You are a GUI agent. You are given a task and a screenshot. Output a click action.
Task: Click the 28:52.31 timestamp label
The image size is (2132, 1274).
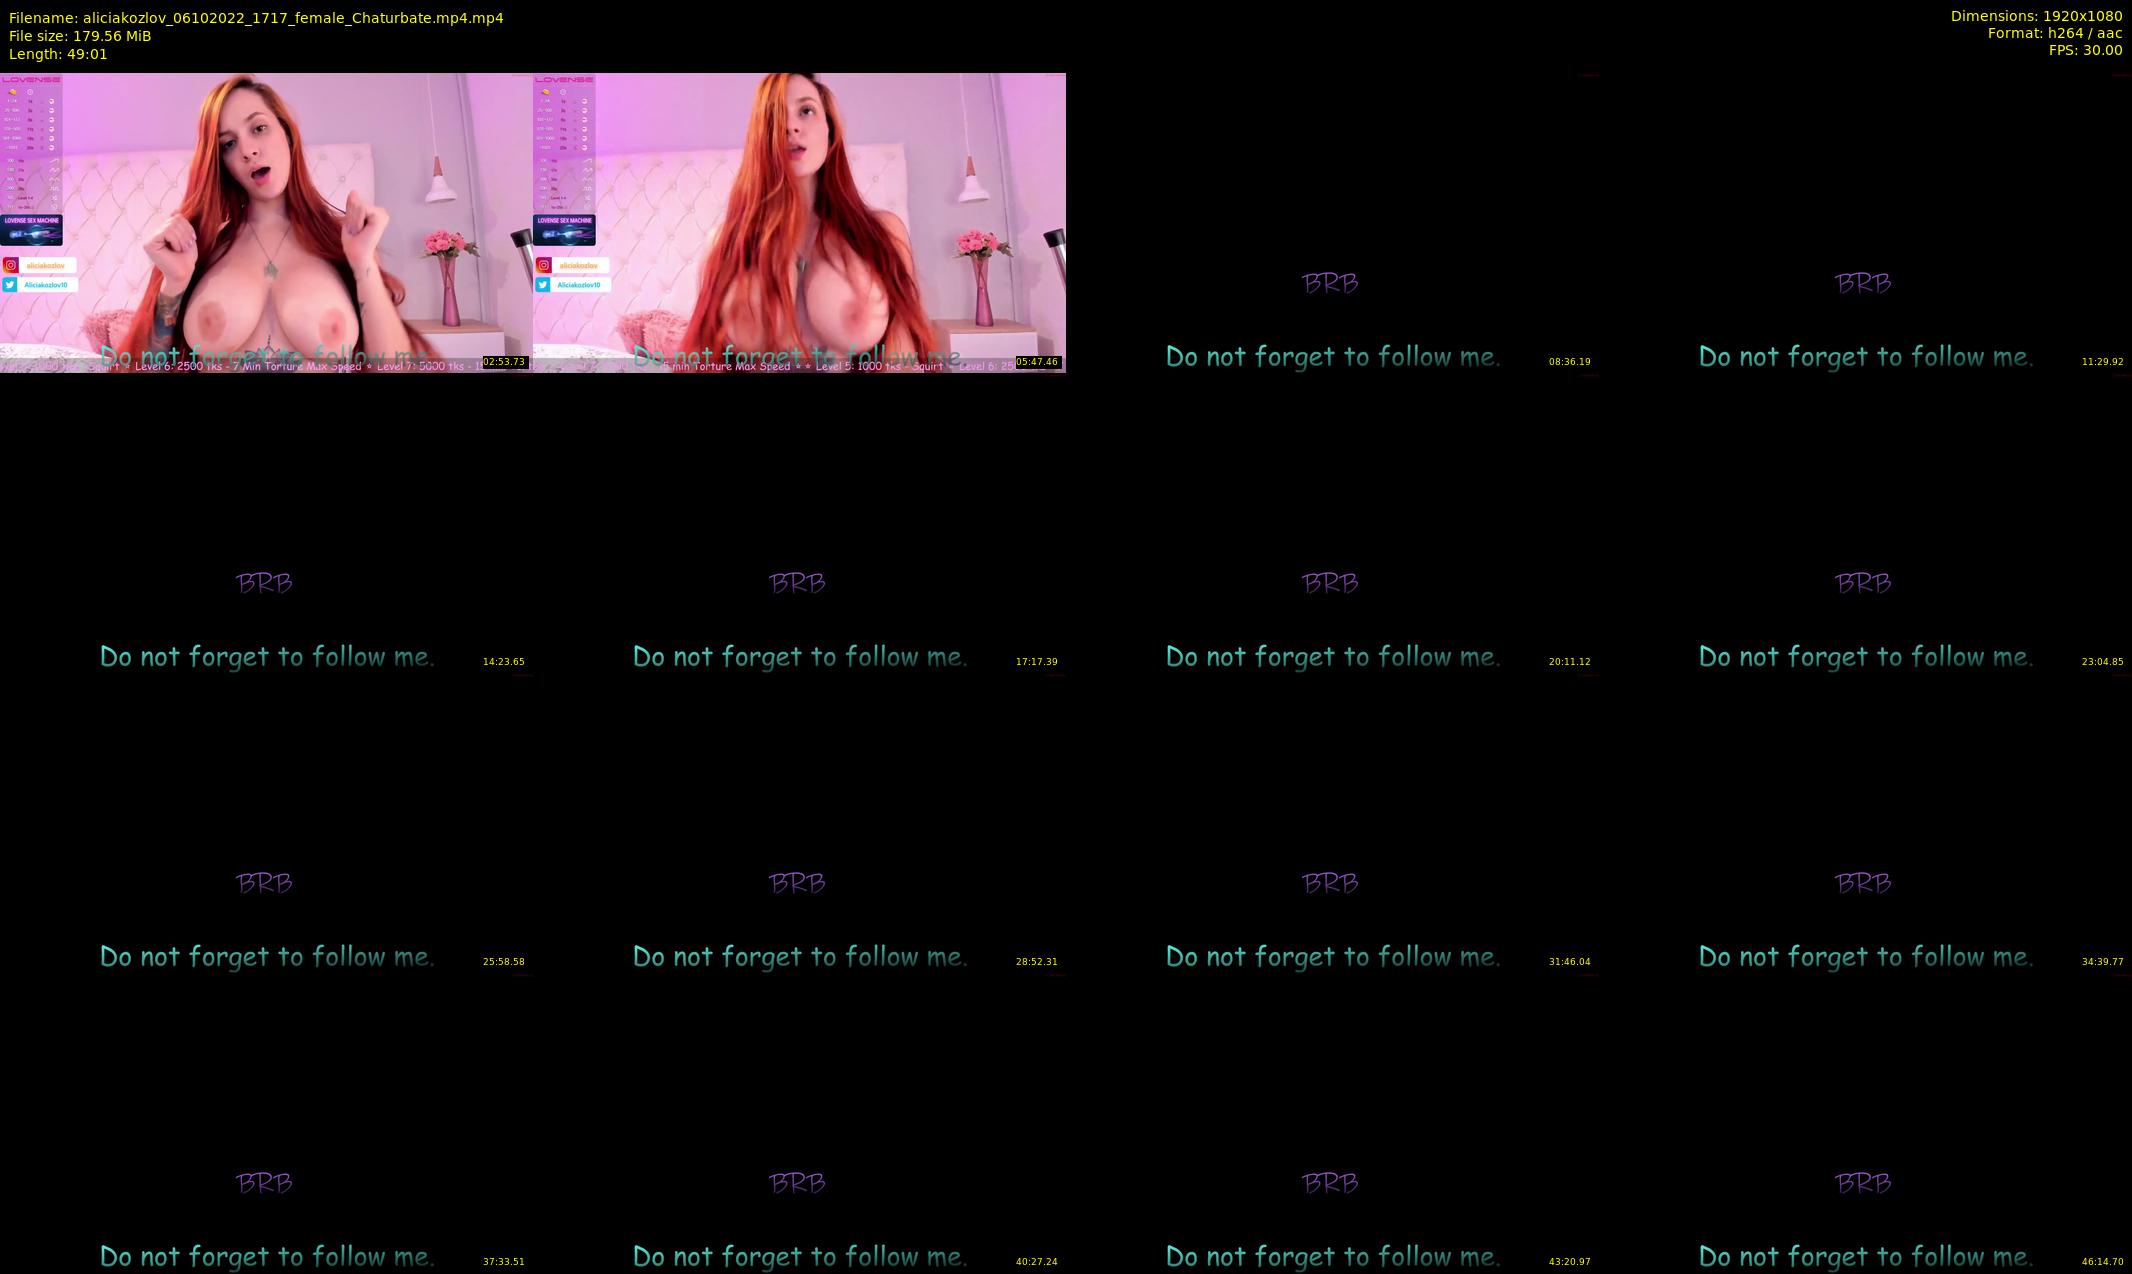(x=1037, y=962)
